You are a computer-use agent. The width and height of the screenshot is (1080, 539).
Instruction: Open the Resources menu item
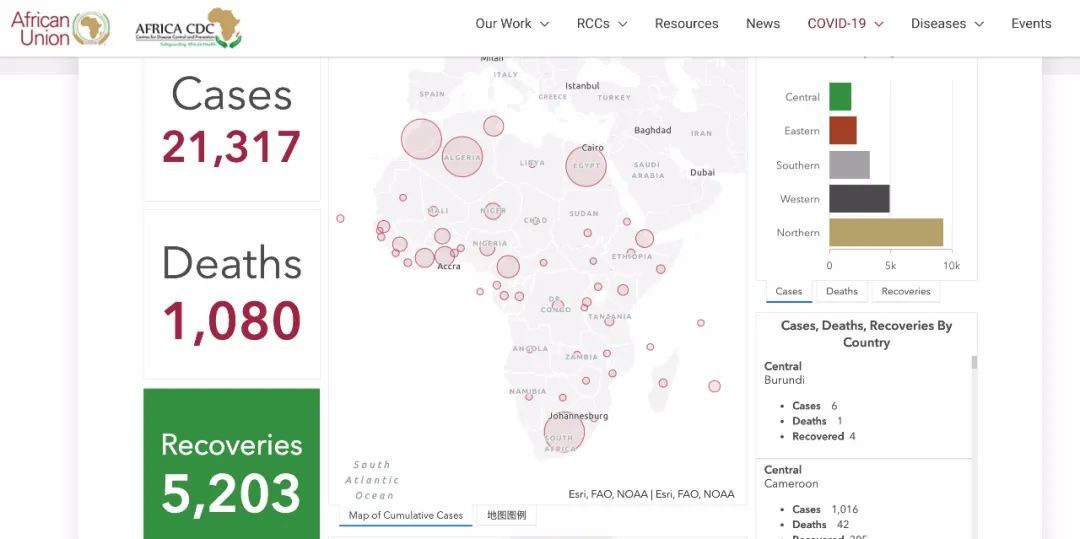(x=686, y=24)
